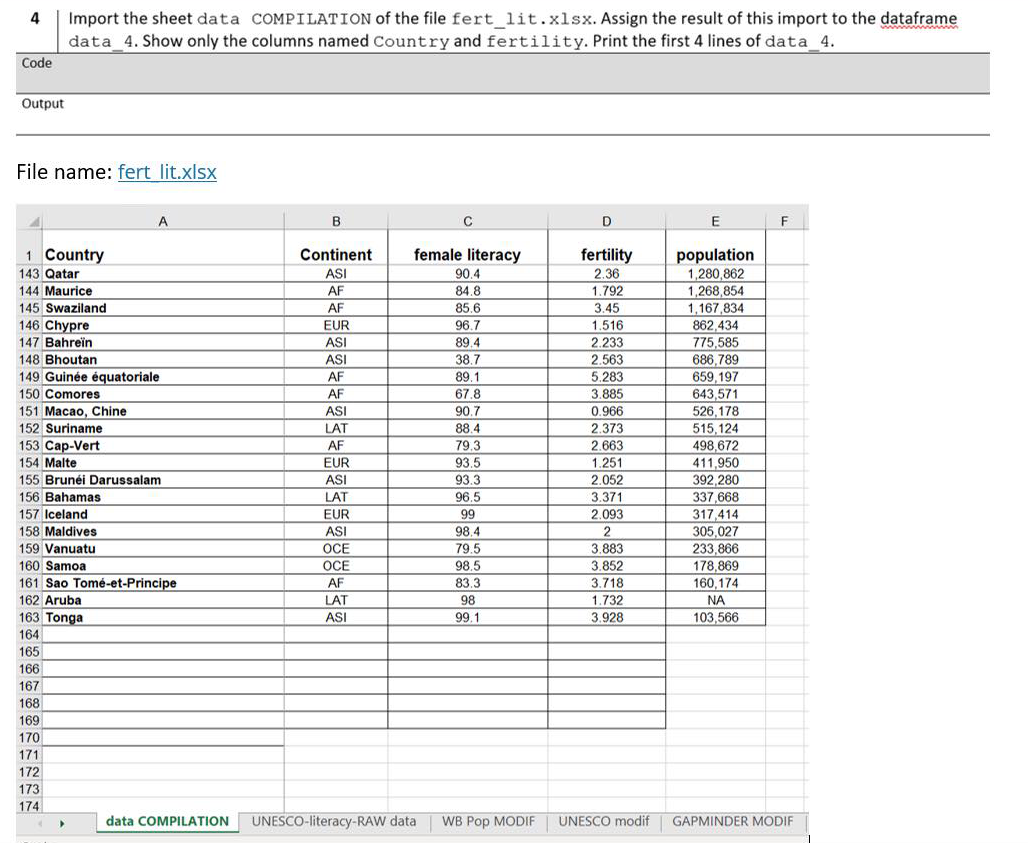
Task: Select the active data COMPILATION tab
Action: coord(166,821)
